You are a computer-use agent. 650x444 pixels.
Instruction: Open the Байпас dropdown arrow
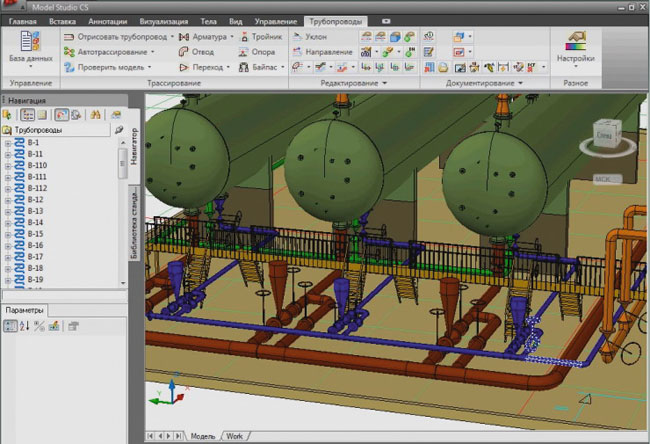[x=283, y=67]
